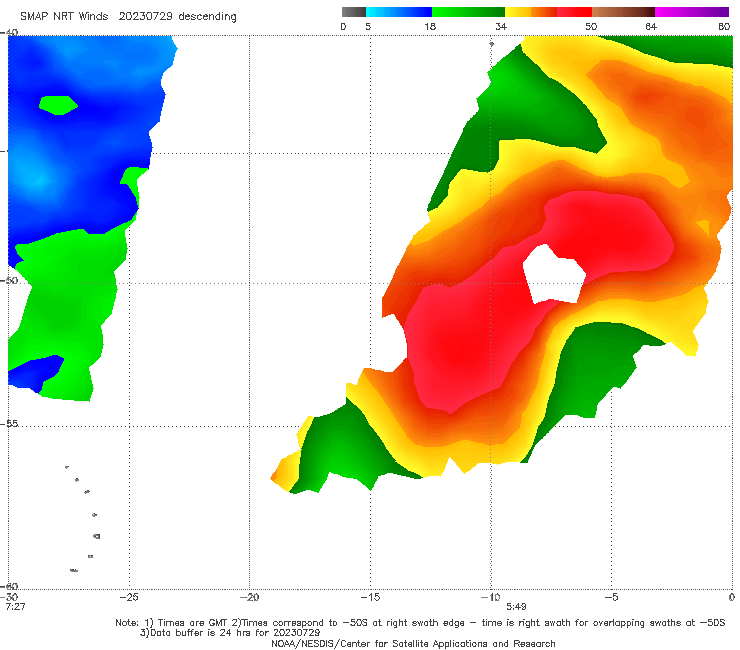The height and width of the screenshot is (650, 740).
Task: Click the note line 'Times are GMT'
Action: coord(420,623)
